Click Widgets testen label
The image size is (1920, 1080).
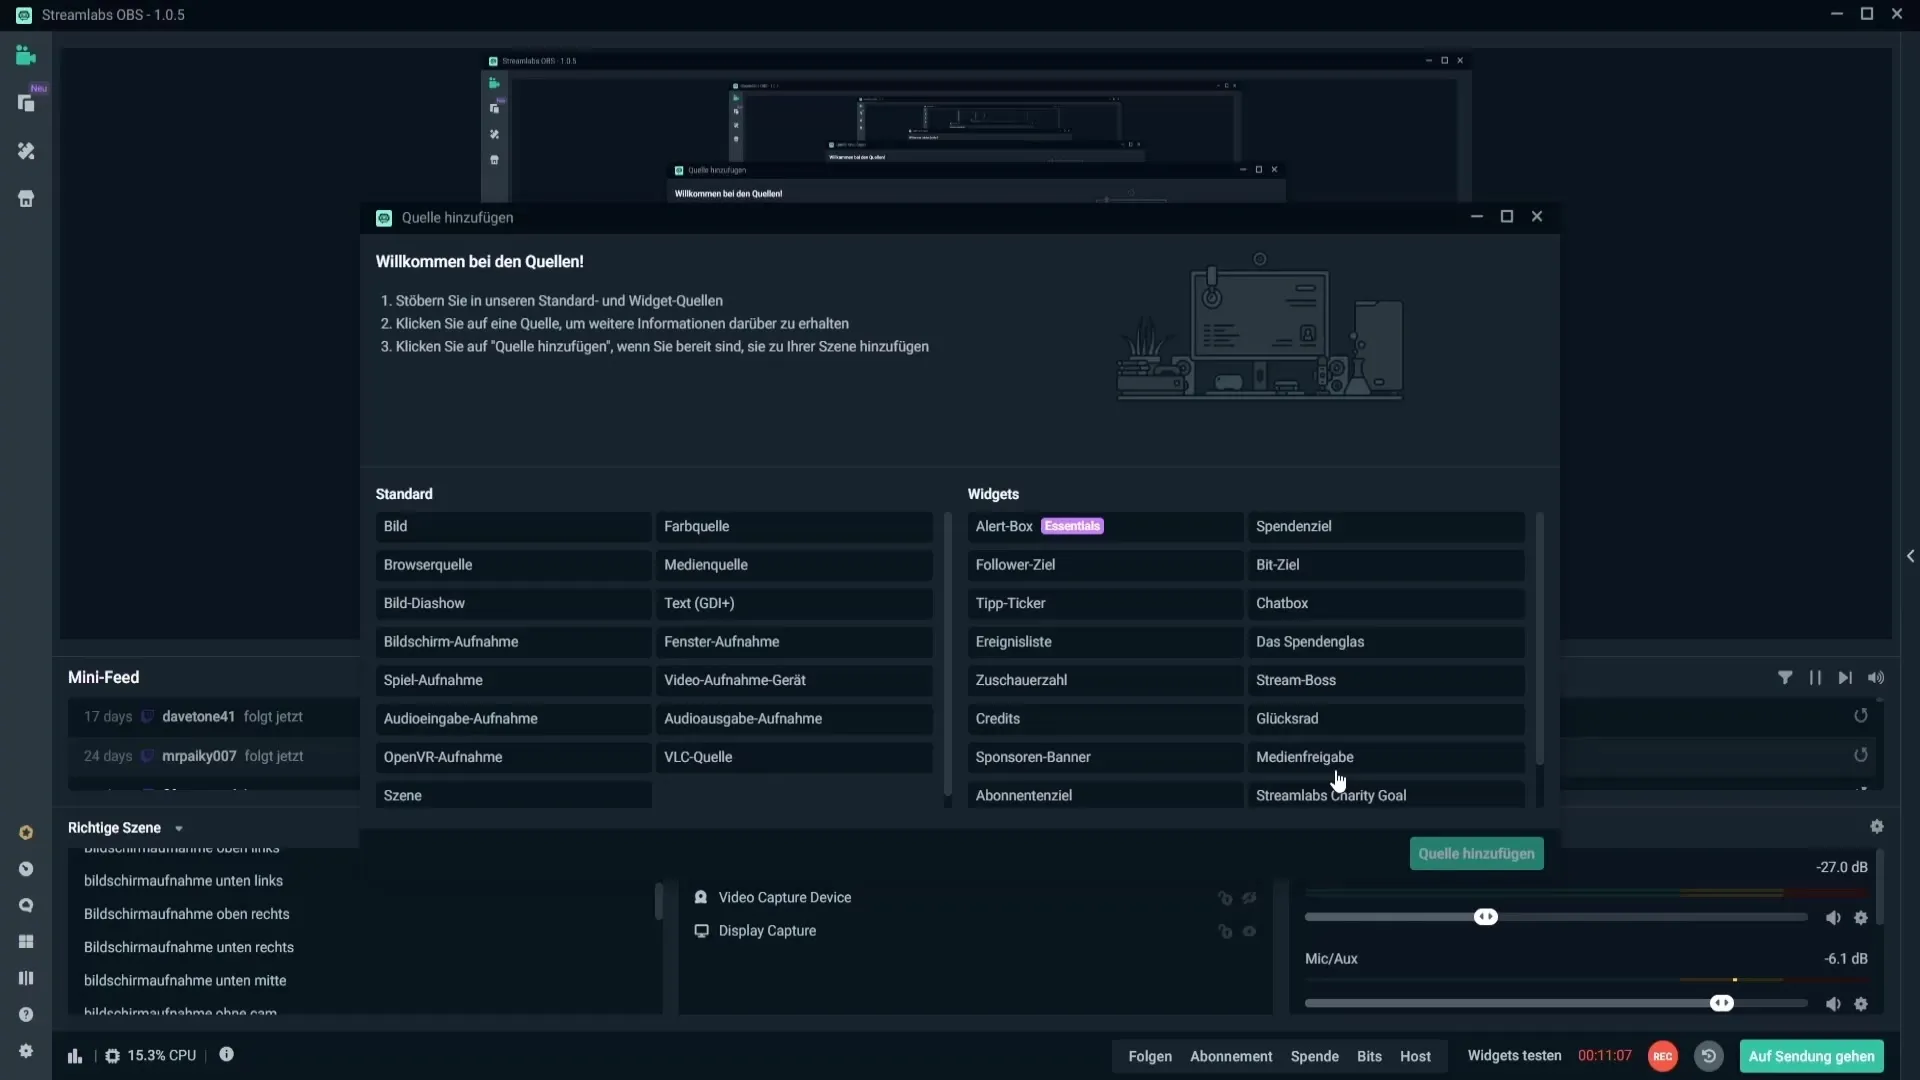click(1514, 1056)
